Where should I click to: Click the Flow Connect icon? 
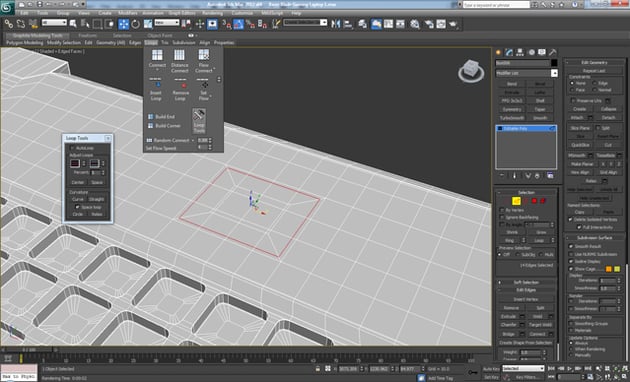[x=204, y=55]
